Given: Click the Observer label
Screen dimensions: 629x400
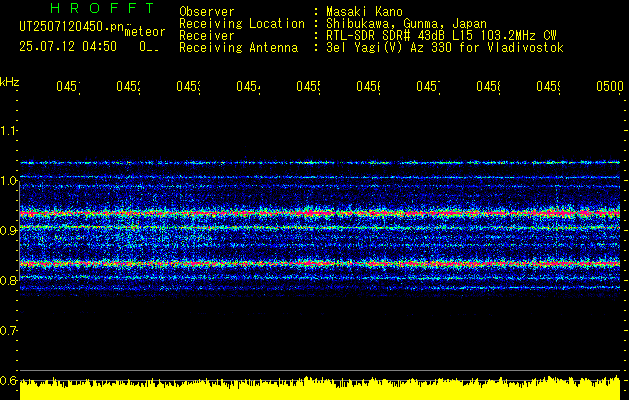Looking at the screenshot, I should tap(207, 12).
